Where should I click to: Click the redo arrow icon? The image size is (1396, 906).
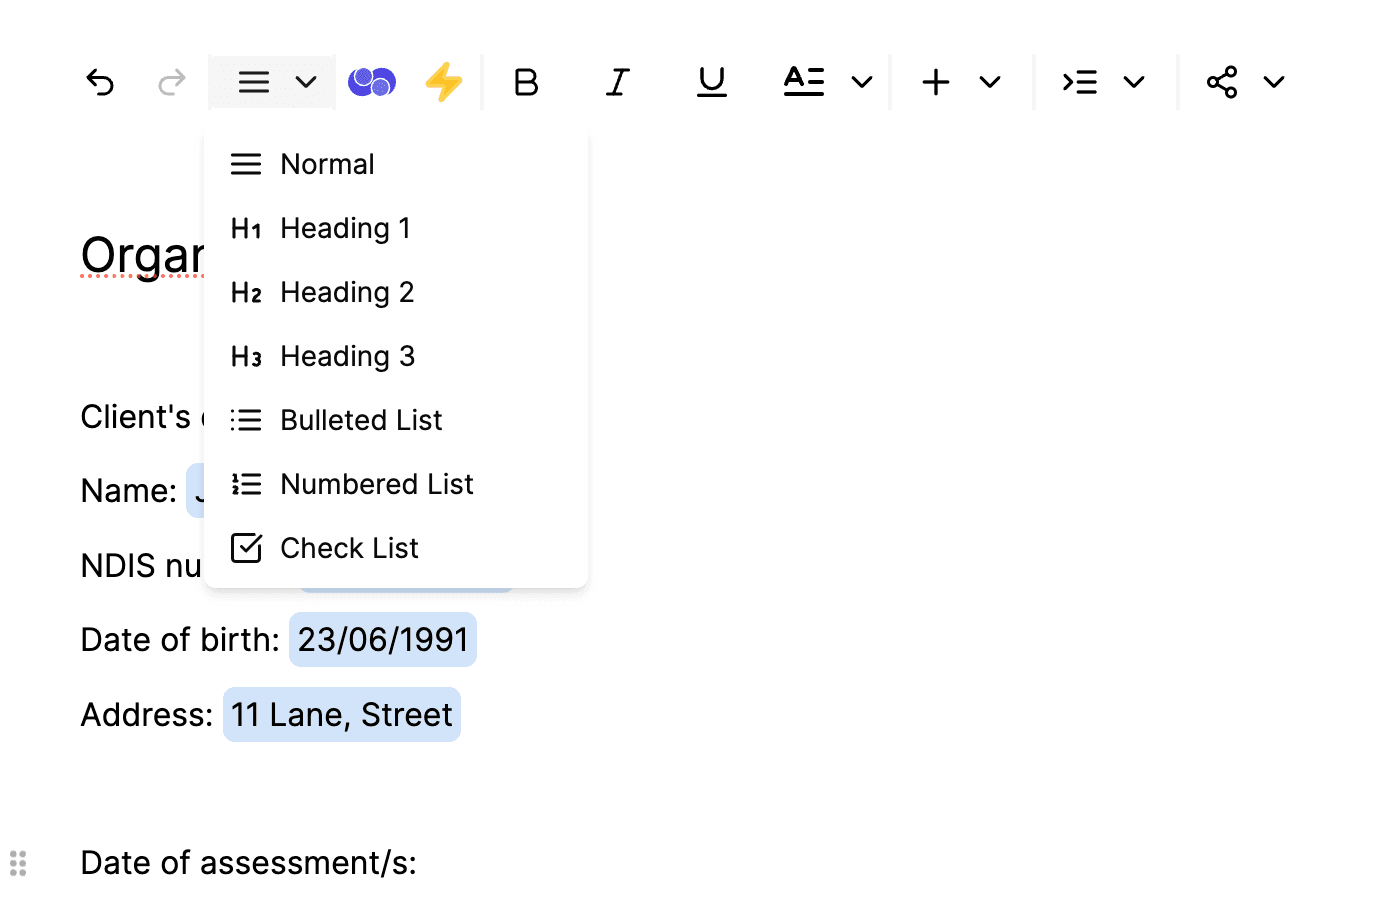point(172,82)
